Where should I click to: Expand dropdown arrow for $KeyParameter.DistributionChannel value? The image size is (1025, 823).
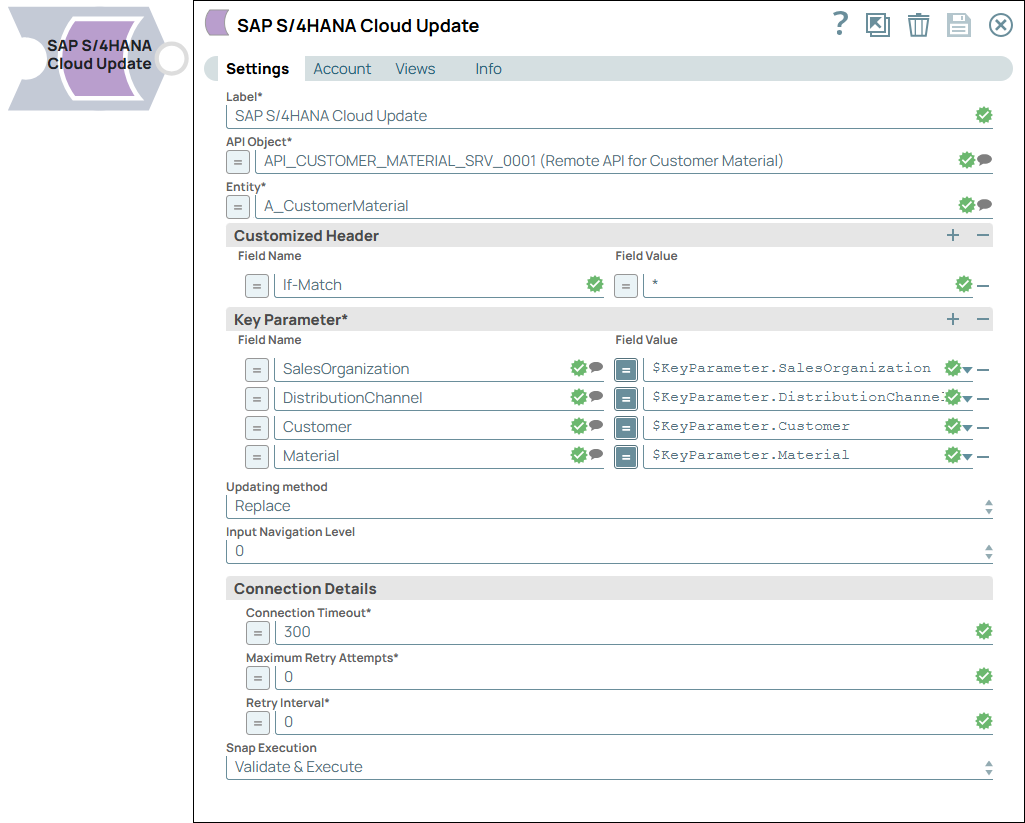[x=967, y=399]
